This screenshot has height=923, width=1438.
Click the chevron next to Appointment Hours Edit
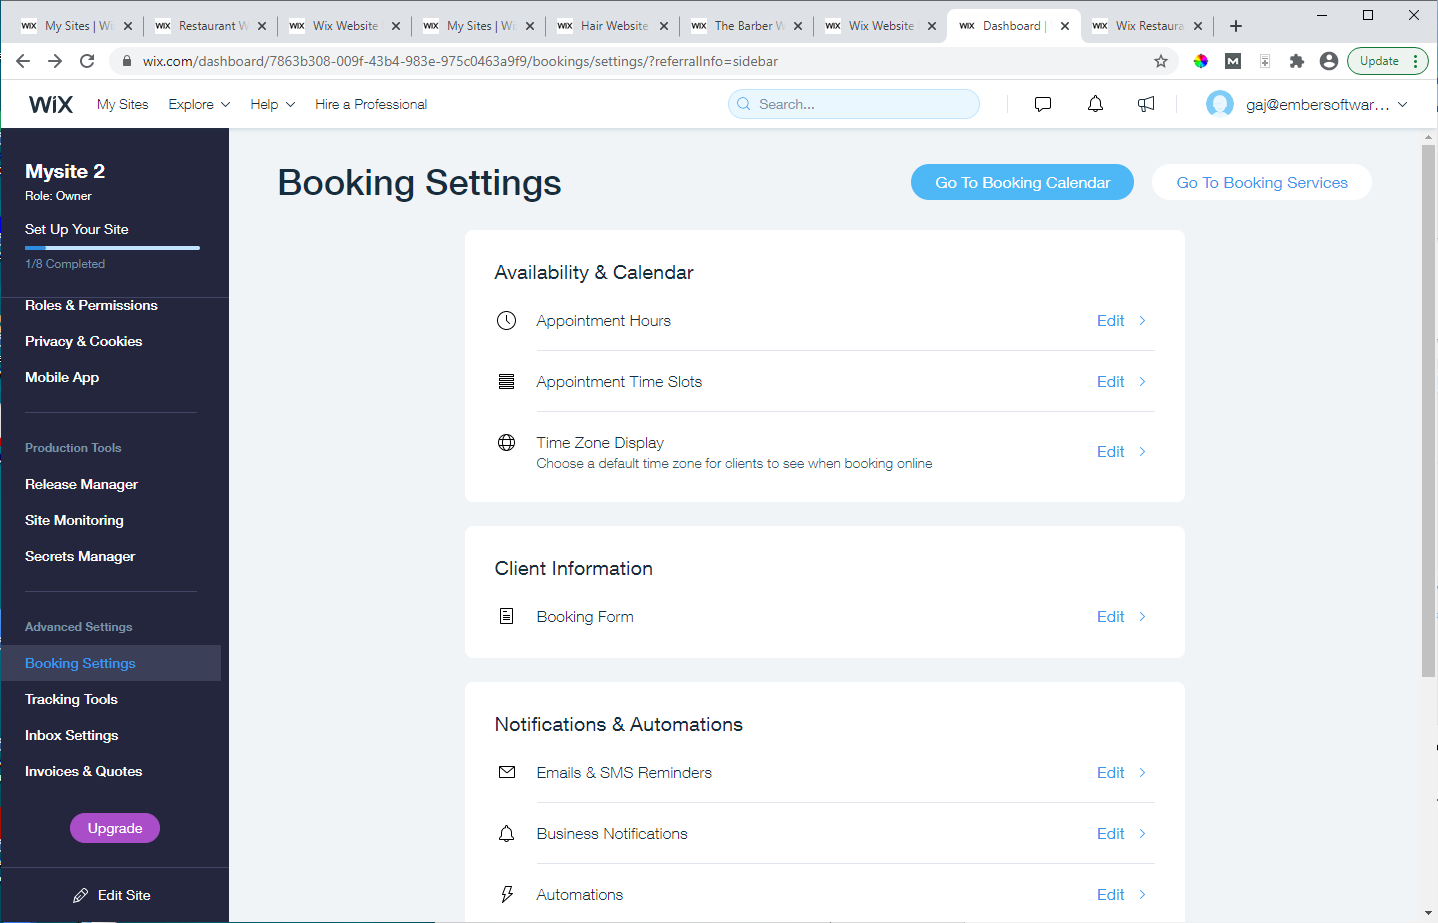(x=1142, y=320)
